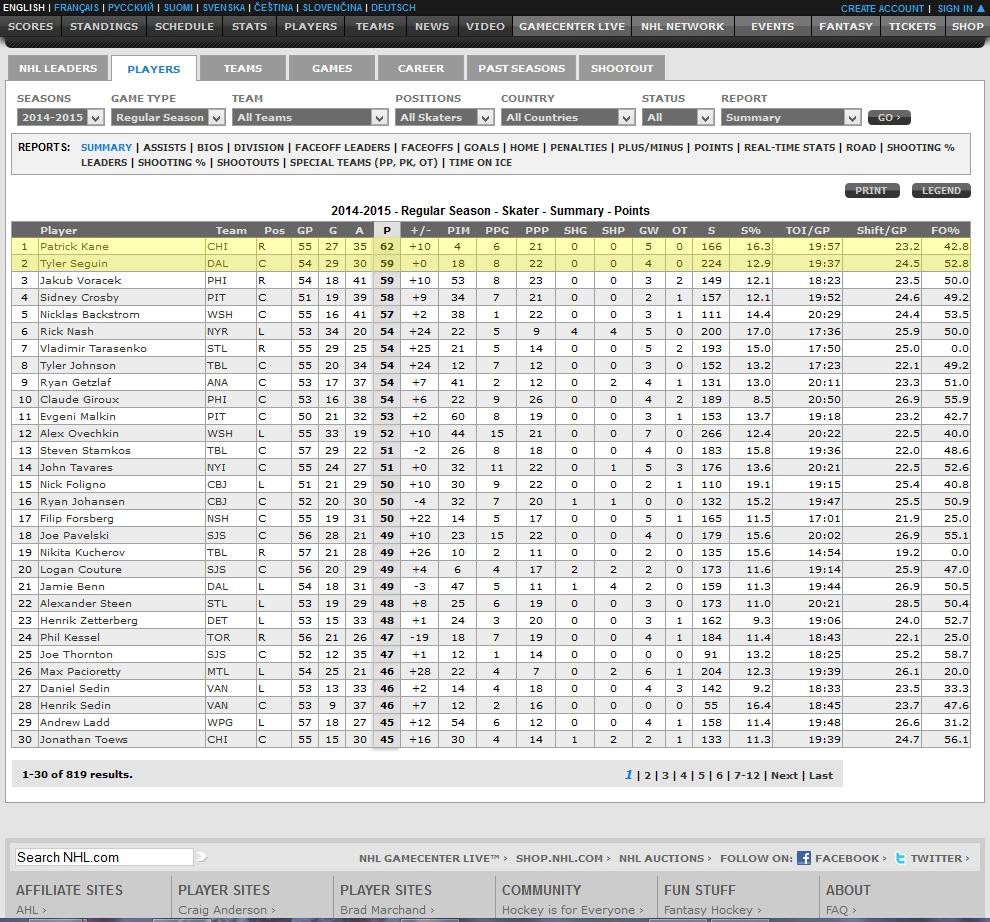Click the GO button

click(x=889, y=117)
